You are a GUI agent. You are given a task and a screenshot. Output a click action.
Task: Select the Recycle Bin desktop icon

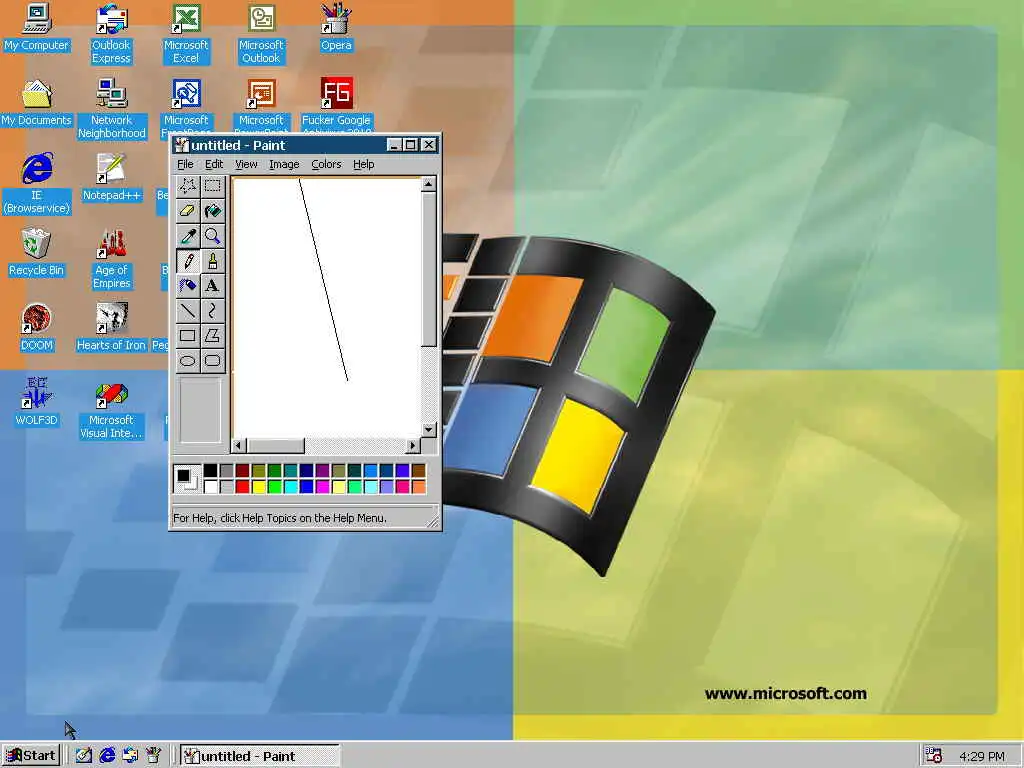[x=36, y=253]
